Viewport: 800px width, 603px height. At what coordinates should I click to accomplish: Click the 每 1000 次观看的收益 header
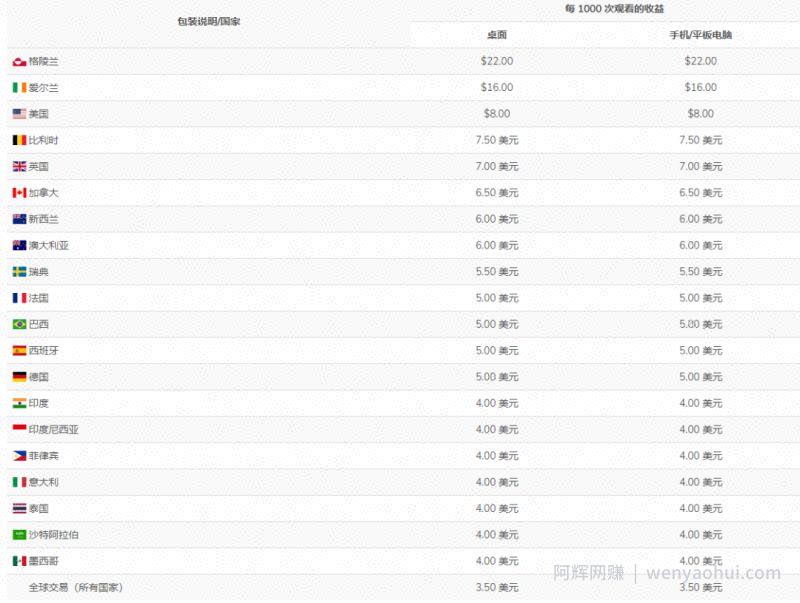click(x=614, y=9)
